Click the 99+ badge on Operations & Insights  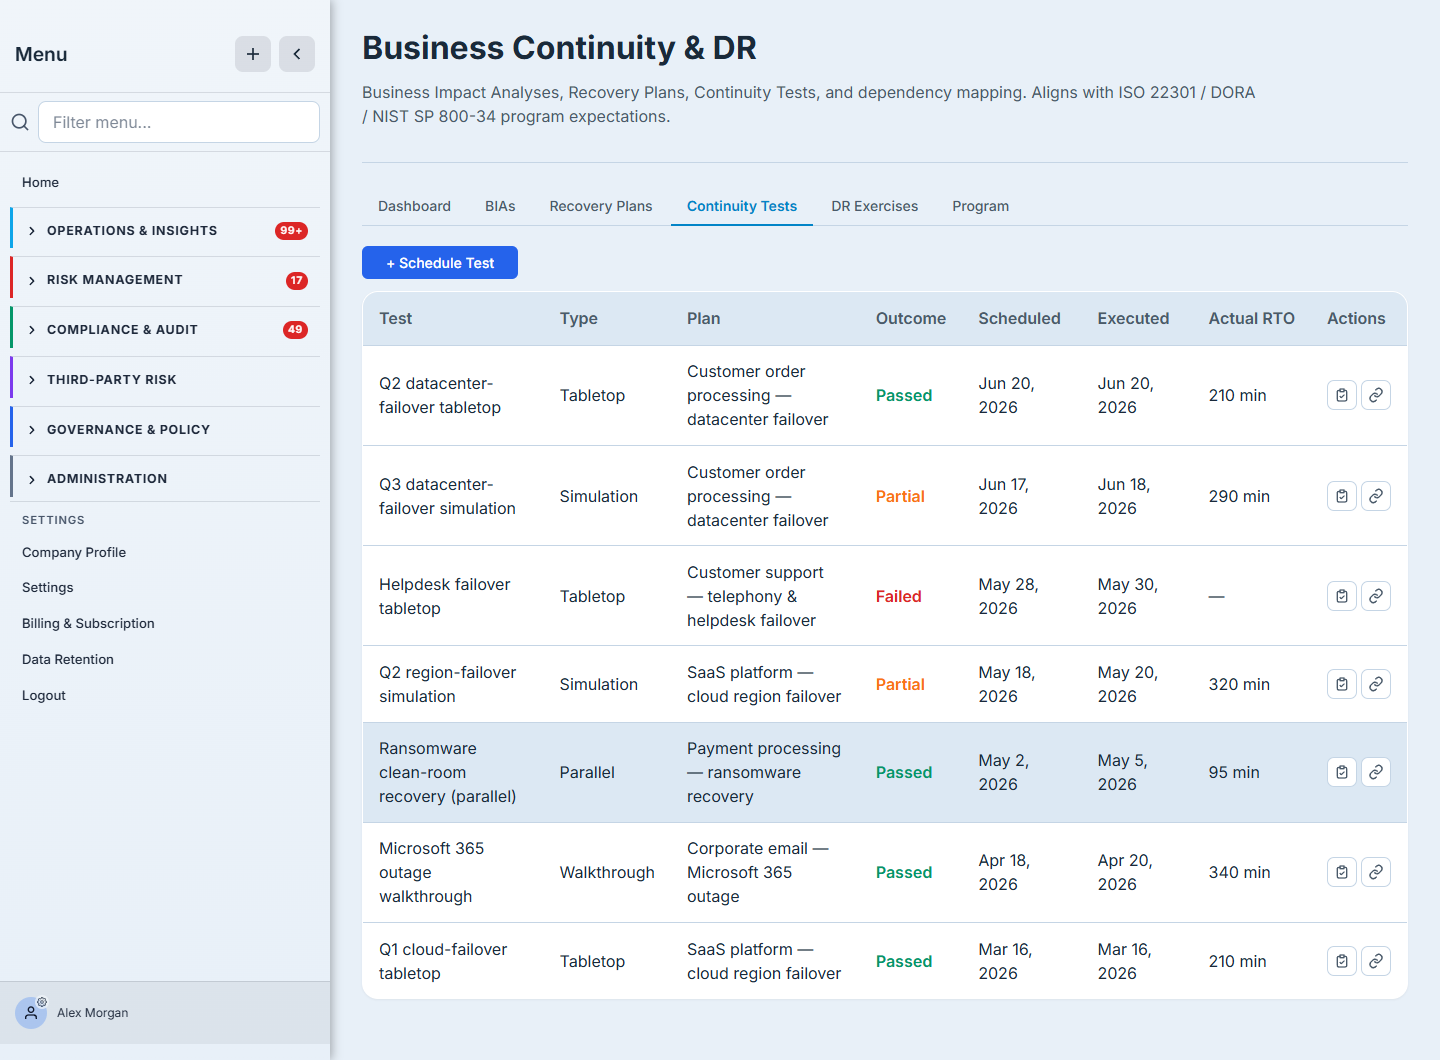click(291, 231)
